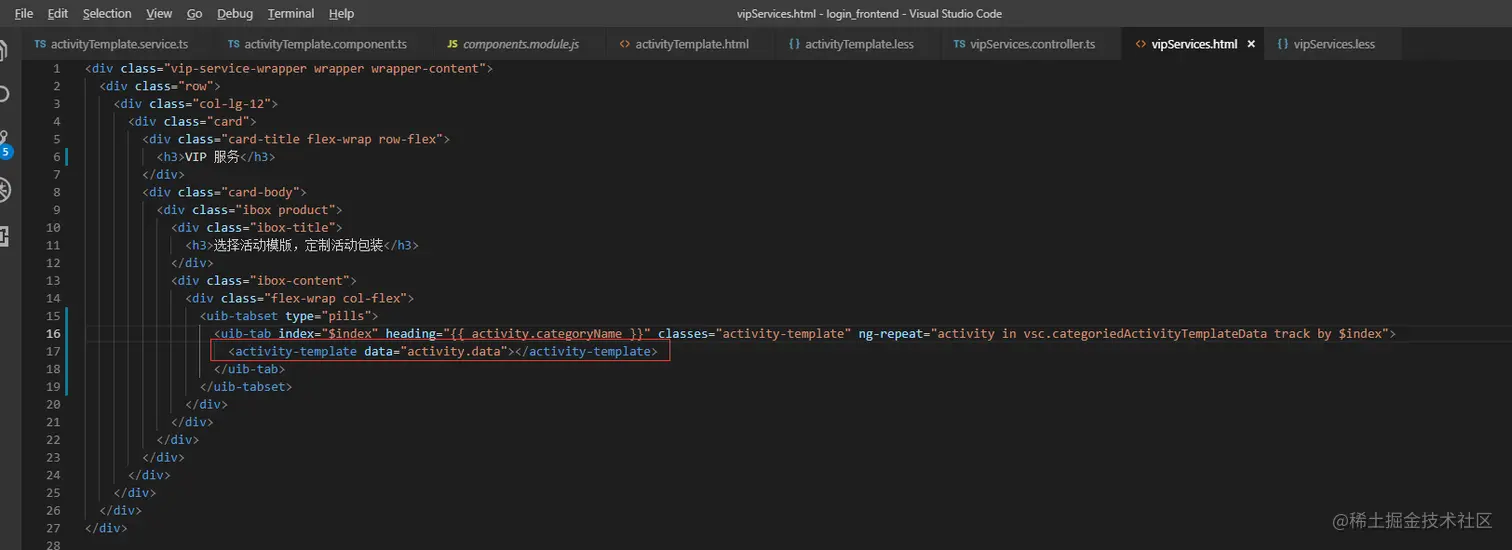The image size is (1512, 550).
Task: Click the opening <uib-tabset tag name
Action: tap(242, 316)
